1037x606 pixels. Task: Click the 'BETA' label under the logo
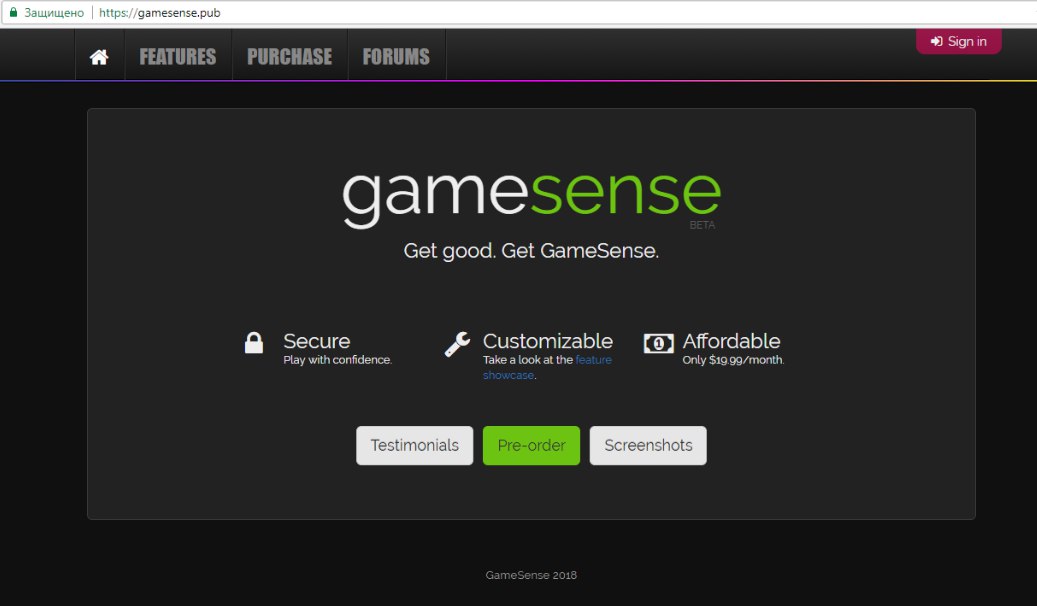[702, 225]
